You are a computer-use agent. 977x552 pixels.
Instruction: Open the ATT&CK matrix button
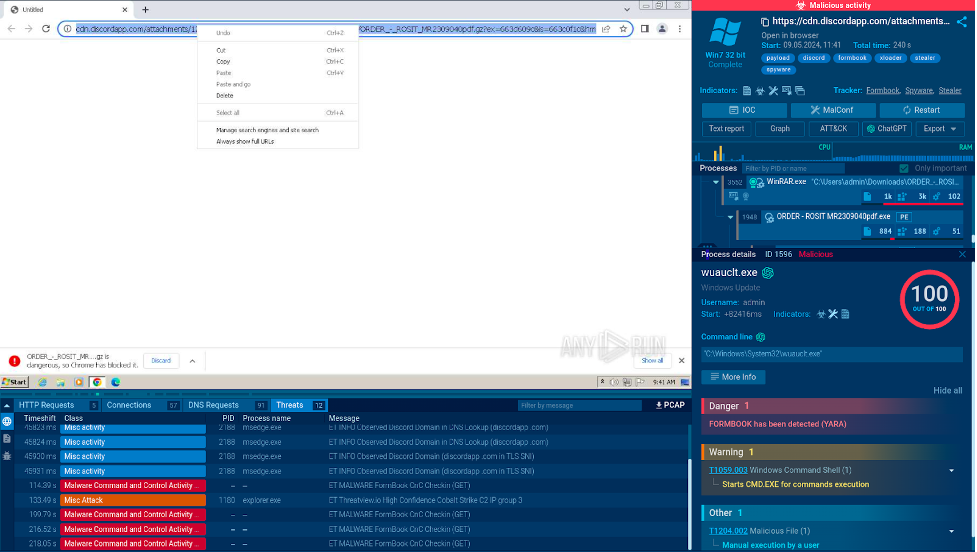coord(833,129)
